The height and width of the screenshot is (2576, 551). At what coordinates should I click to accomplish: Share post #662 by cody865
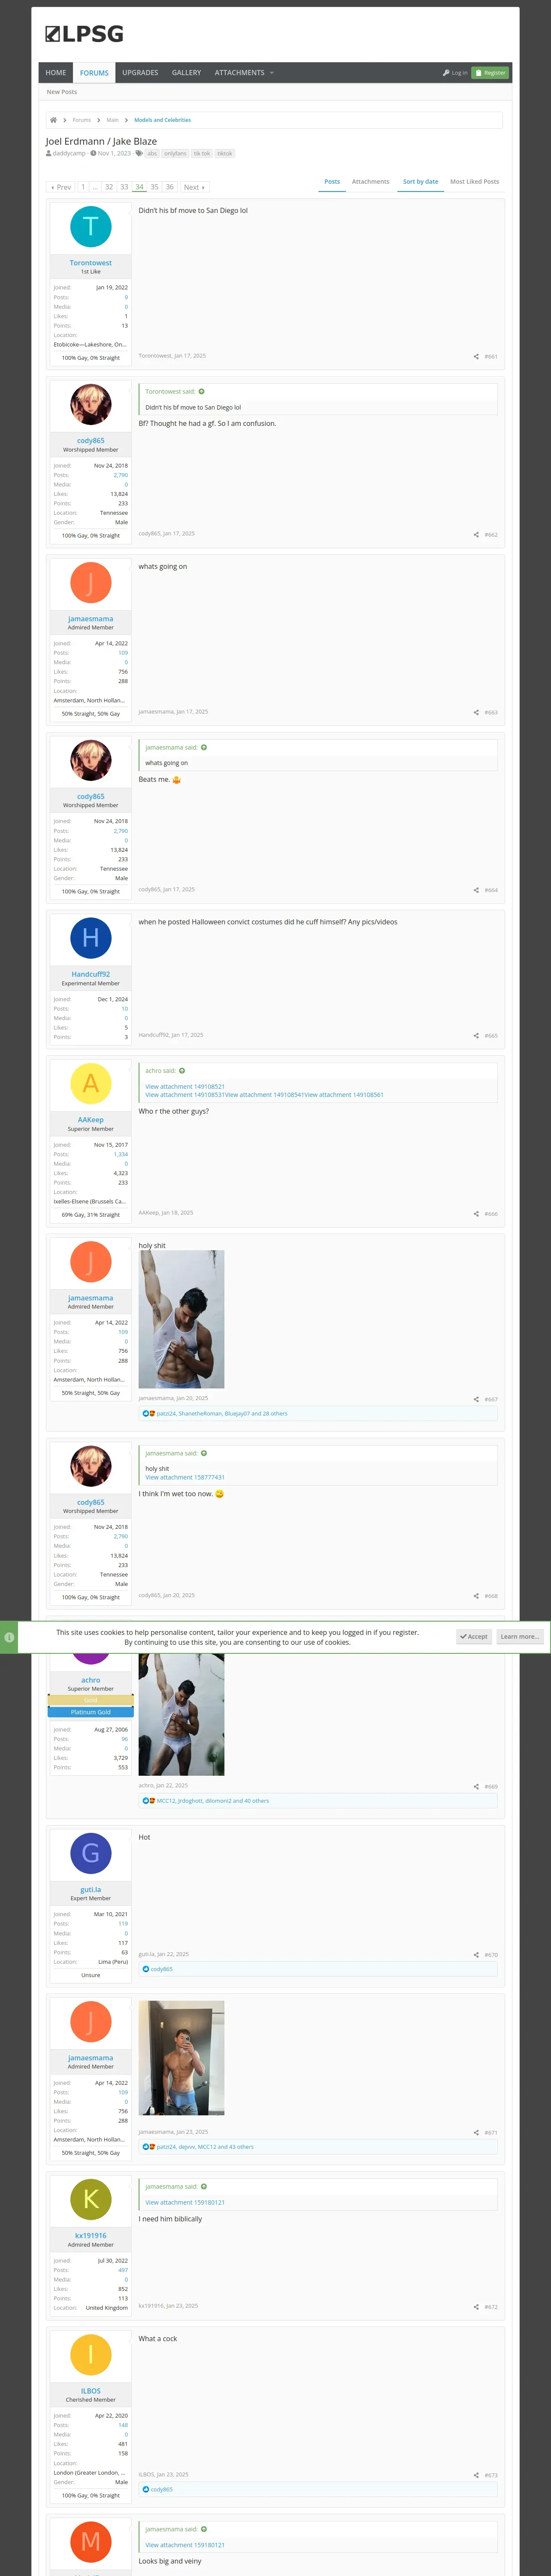pyautogui.click(x=476, y=534)
